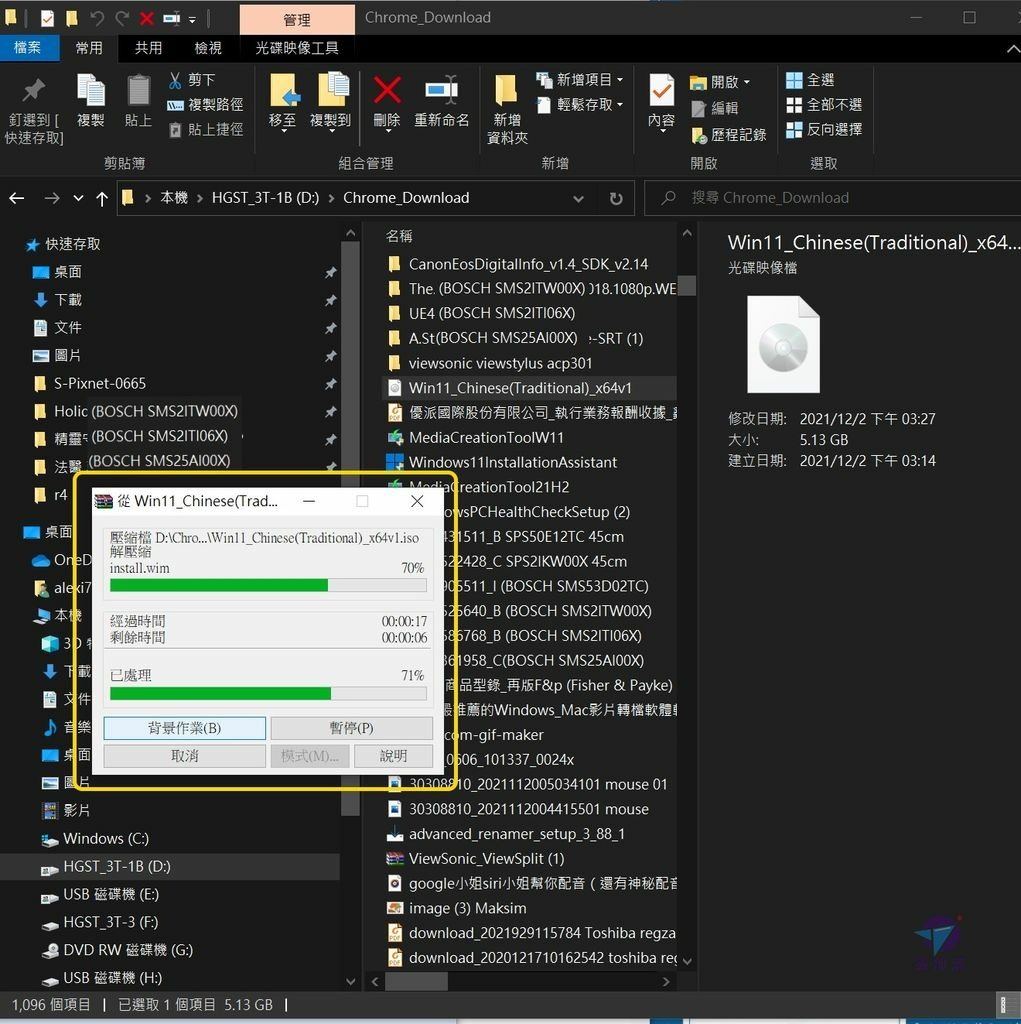Collapse the ribbon with the chevron

[x=1013, y=49]
